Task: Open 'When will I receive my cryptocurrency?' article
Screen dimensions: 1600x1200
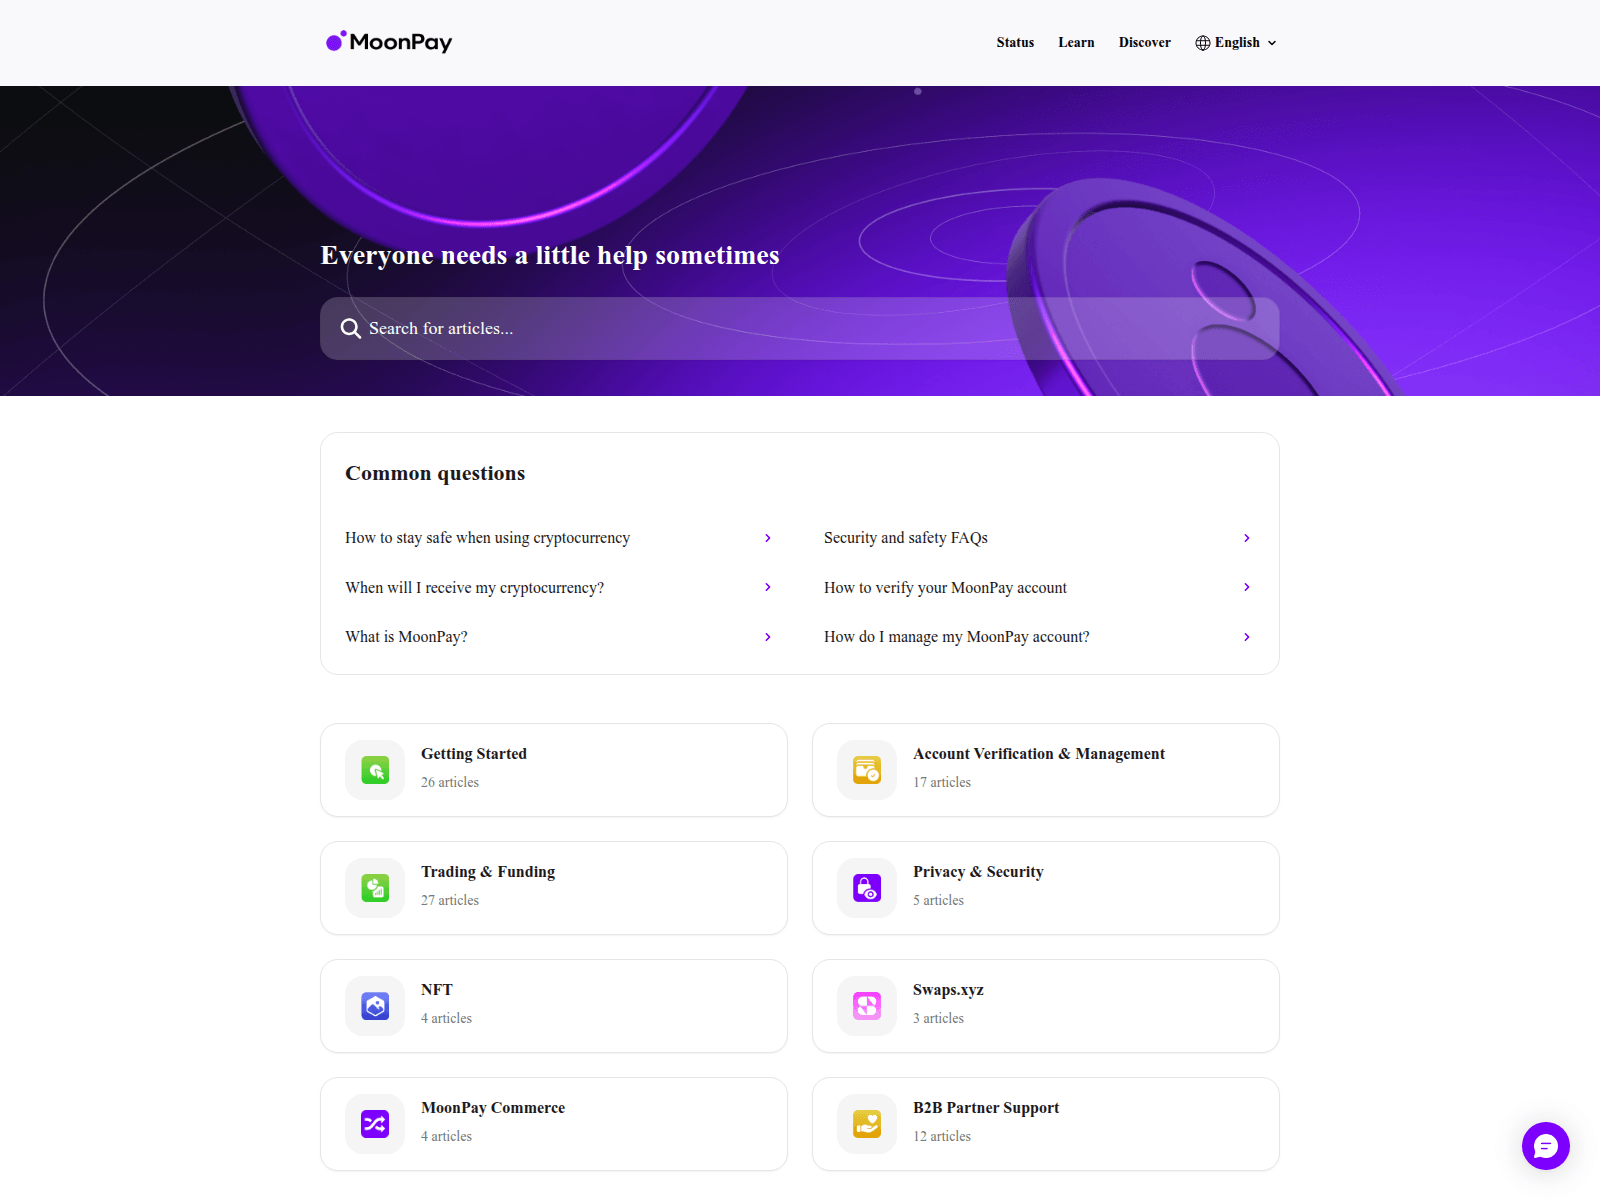Action: [475, 588]
